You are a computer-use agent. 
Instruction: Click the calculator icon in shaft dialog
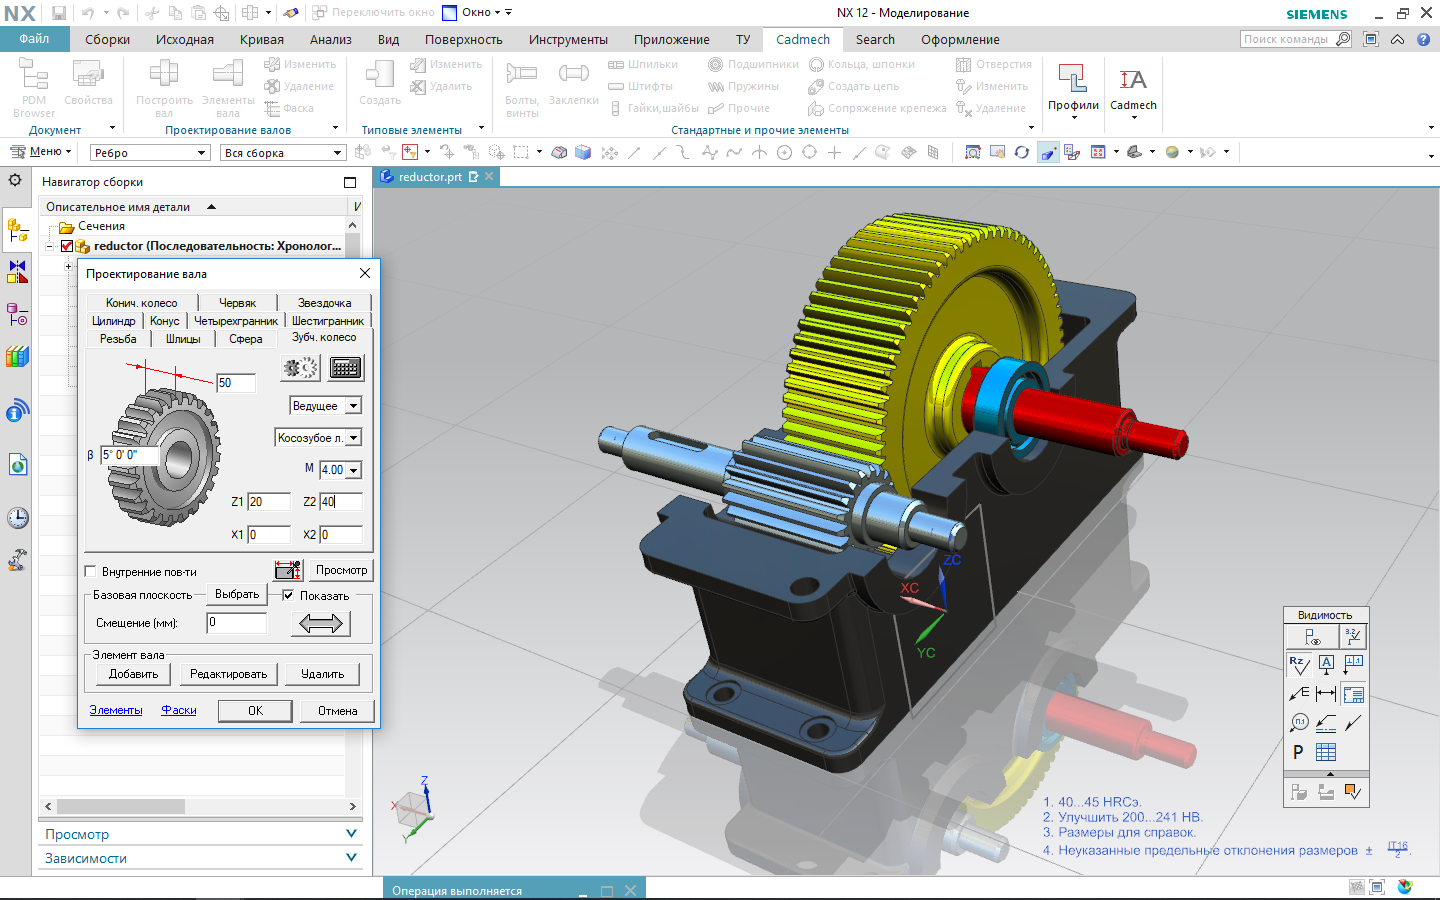[345, 368]
